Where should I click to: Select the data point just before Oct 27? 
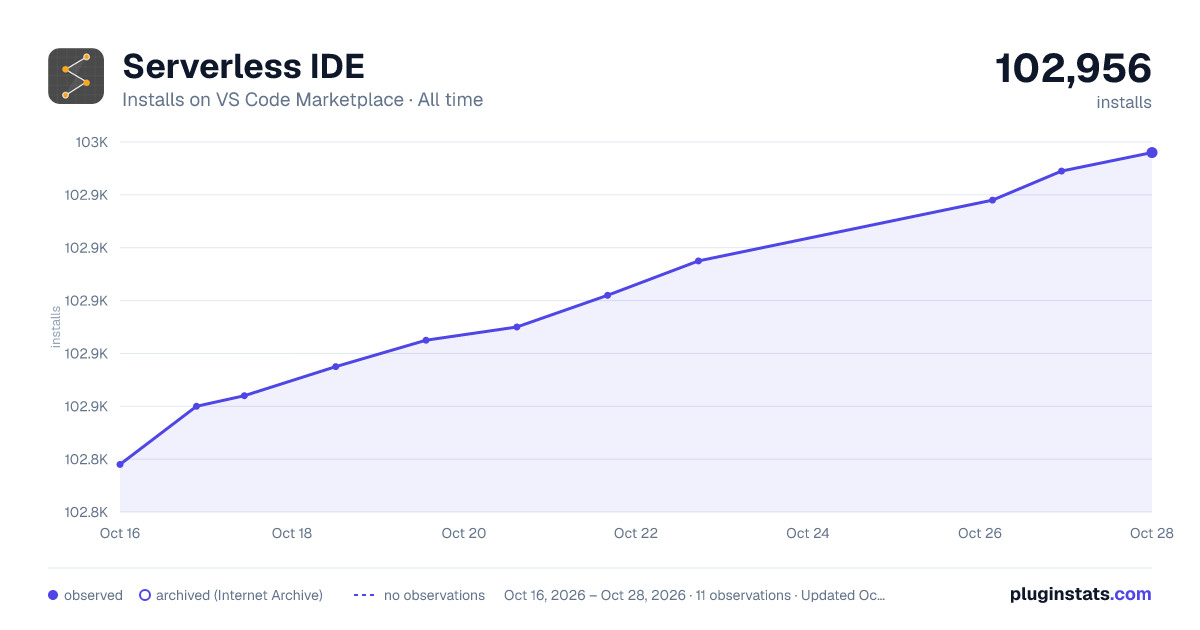[x=1061, y=171]
